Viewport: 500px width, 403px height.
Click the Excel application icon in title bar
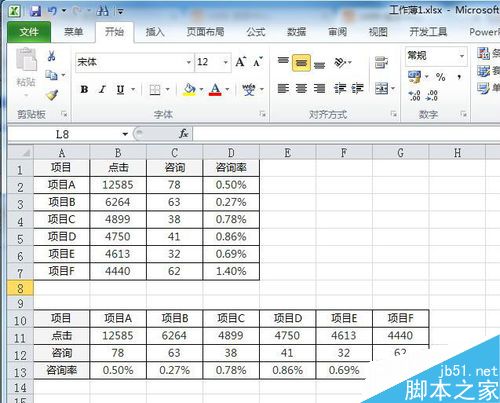[15, 11]
